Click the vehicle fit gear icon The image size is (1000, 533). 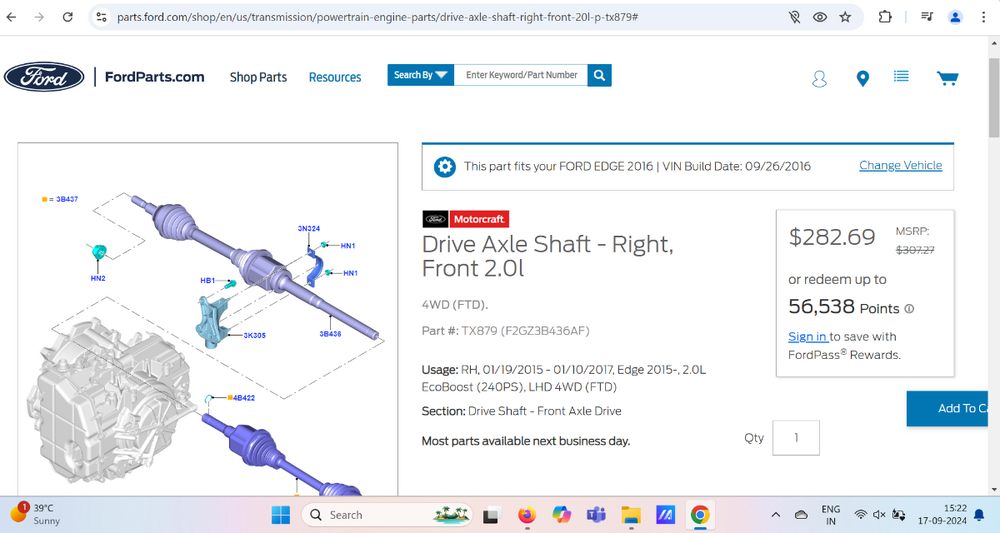(x=445, y=167)
